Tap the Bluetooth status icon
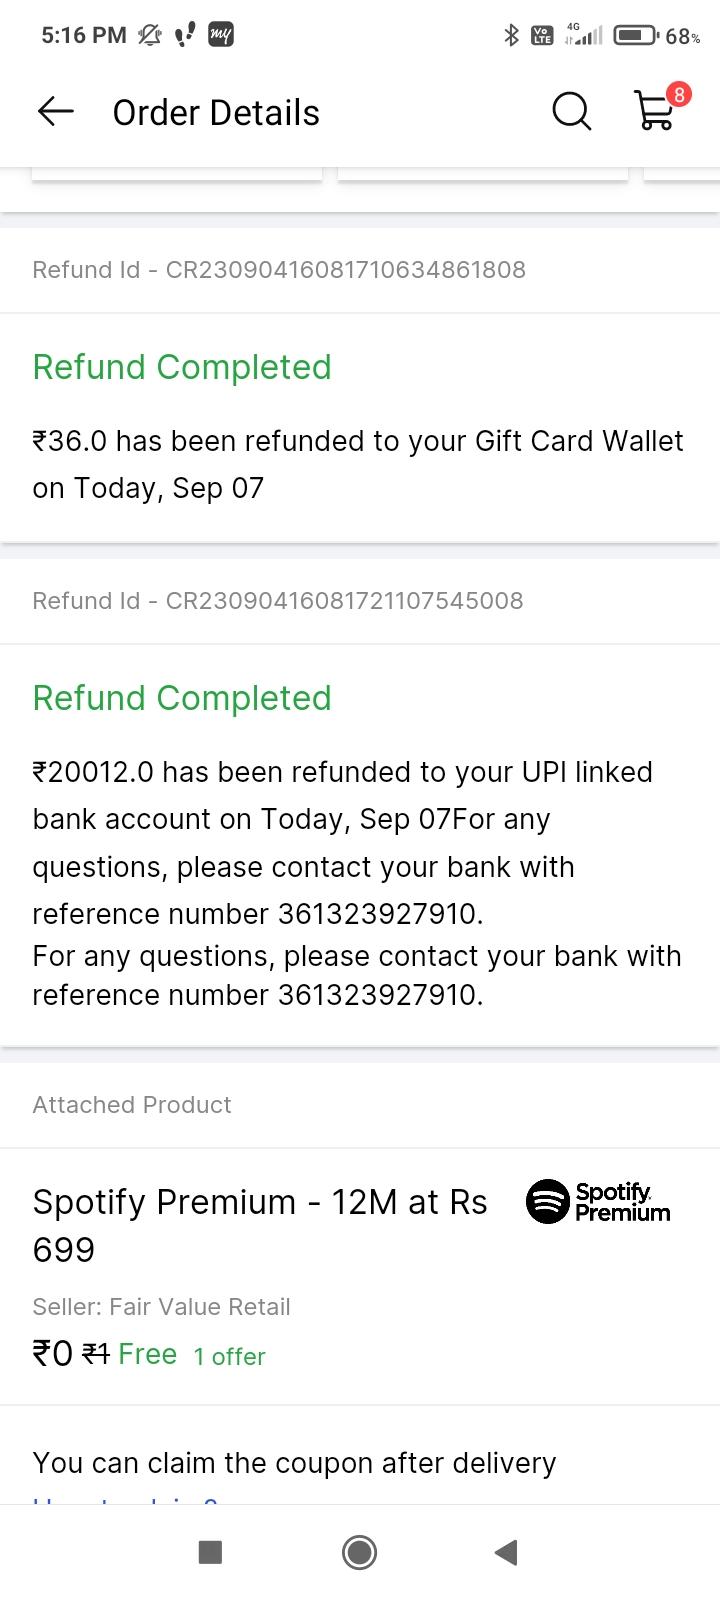The width and height of the screenshot is (720, 1600). pyautogui.click(x=511, y=35)
